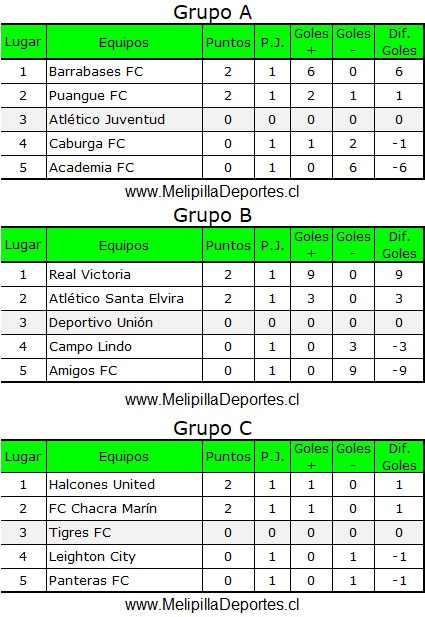
Task: Select the Deportivo Unión row
Action: click(x=212, y=323)
